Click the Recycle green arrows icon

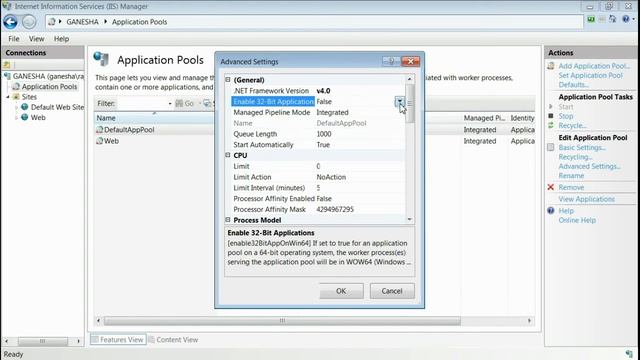click(551, 125)
